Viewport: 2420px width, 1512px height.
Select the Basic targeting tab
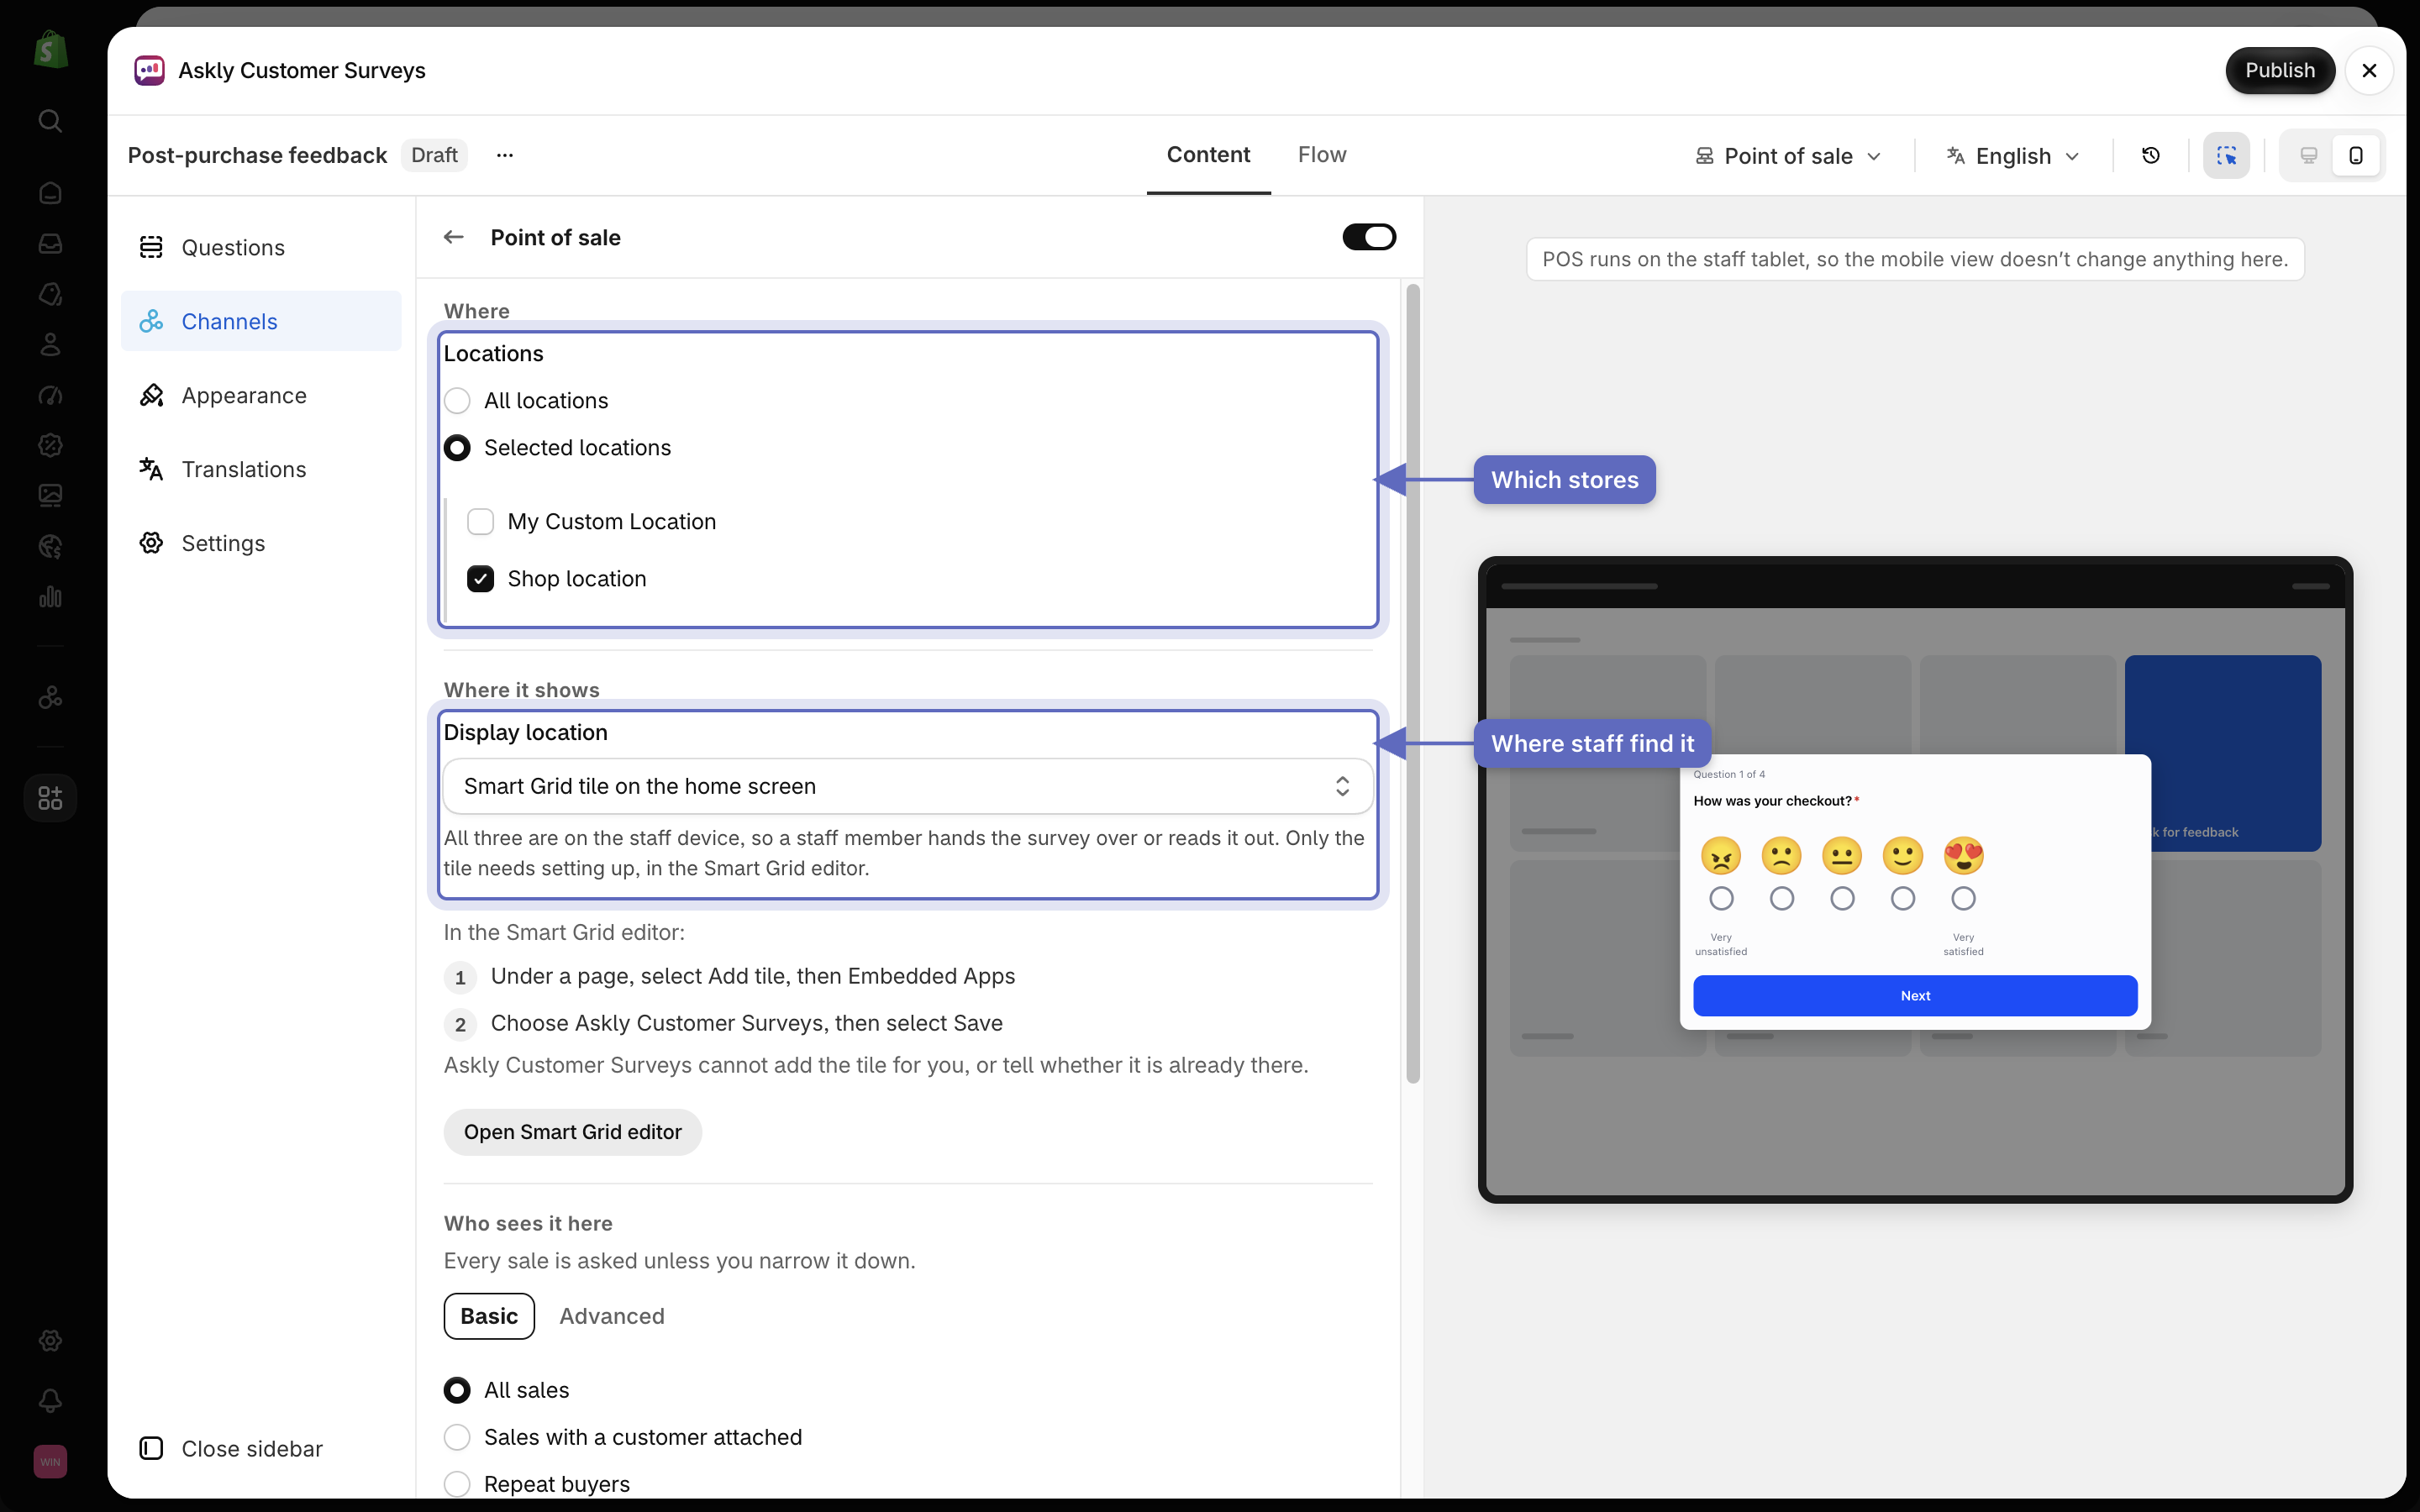pyautogui.click(x=489, y=1316)
